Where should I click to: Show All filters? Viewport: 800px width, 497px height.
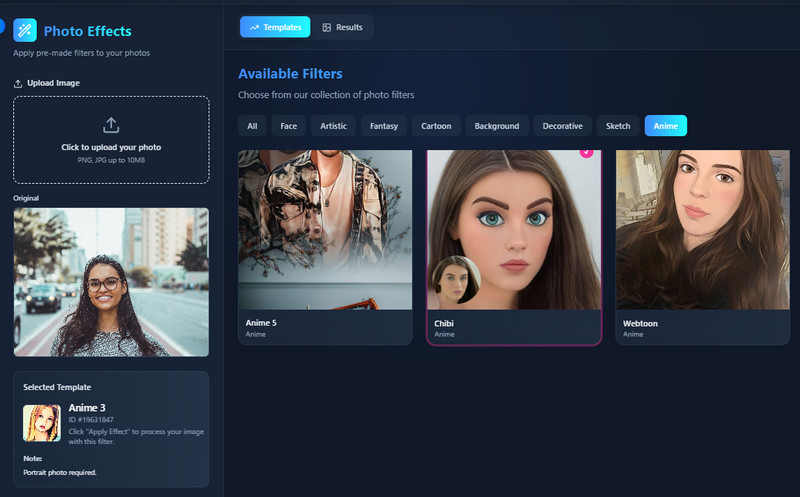coord(252,126)
